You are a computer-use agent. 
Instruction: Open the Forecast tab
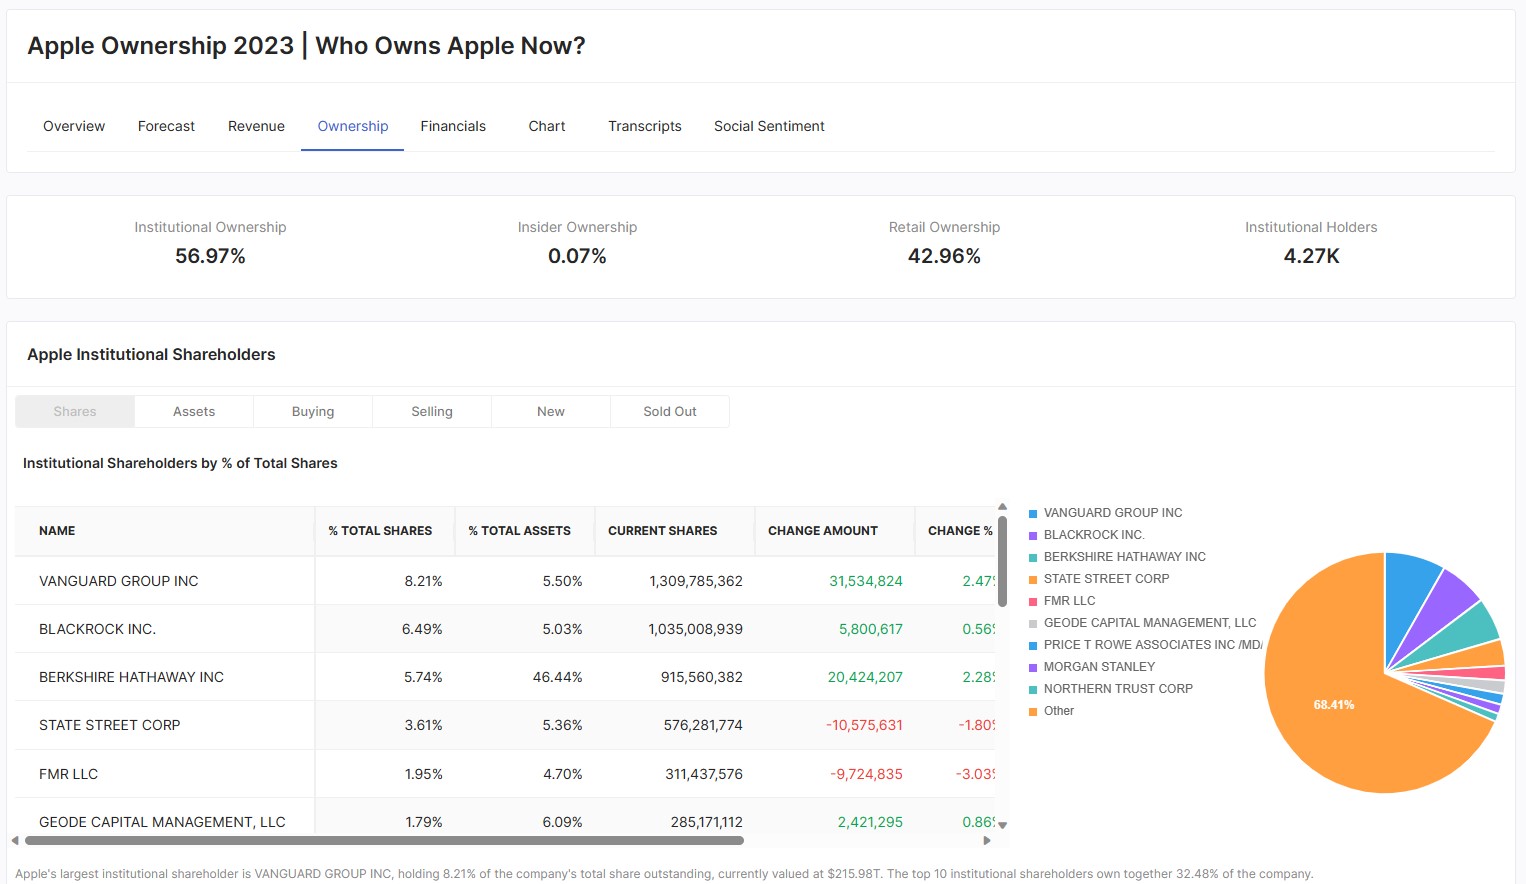coord(166,126)
